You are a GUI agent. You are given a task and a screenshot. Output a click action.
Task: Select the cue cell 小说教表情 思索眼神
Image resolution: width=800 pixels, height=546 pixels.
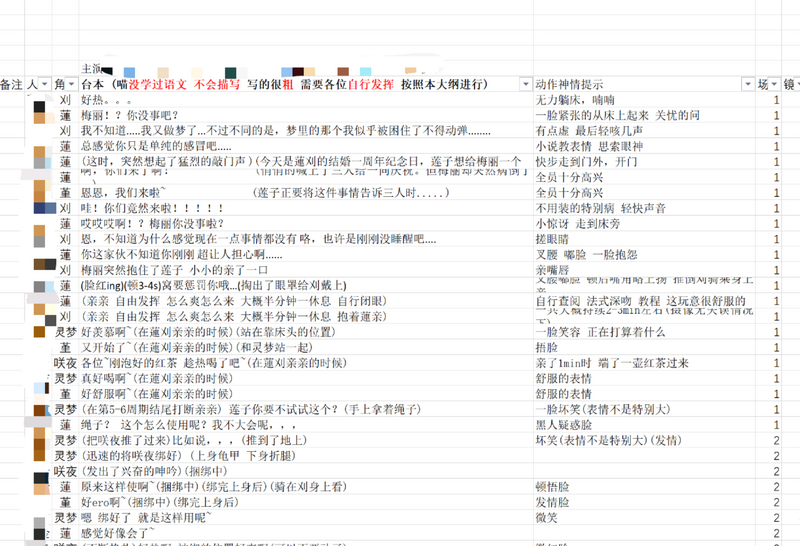[x=644, y=146]
